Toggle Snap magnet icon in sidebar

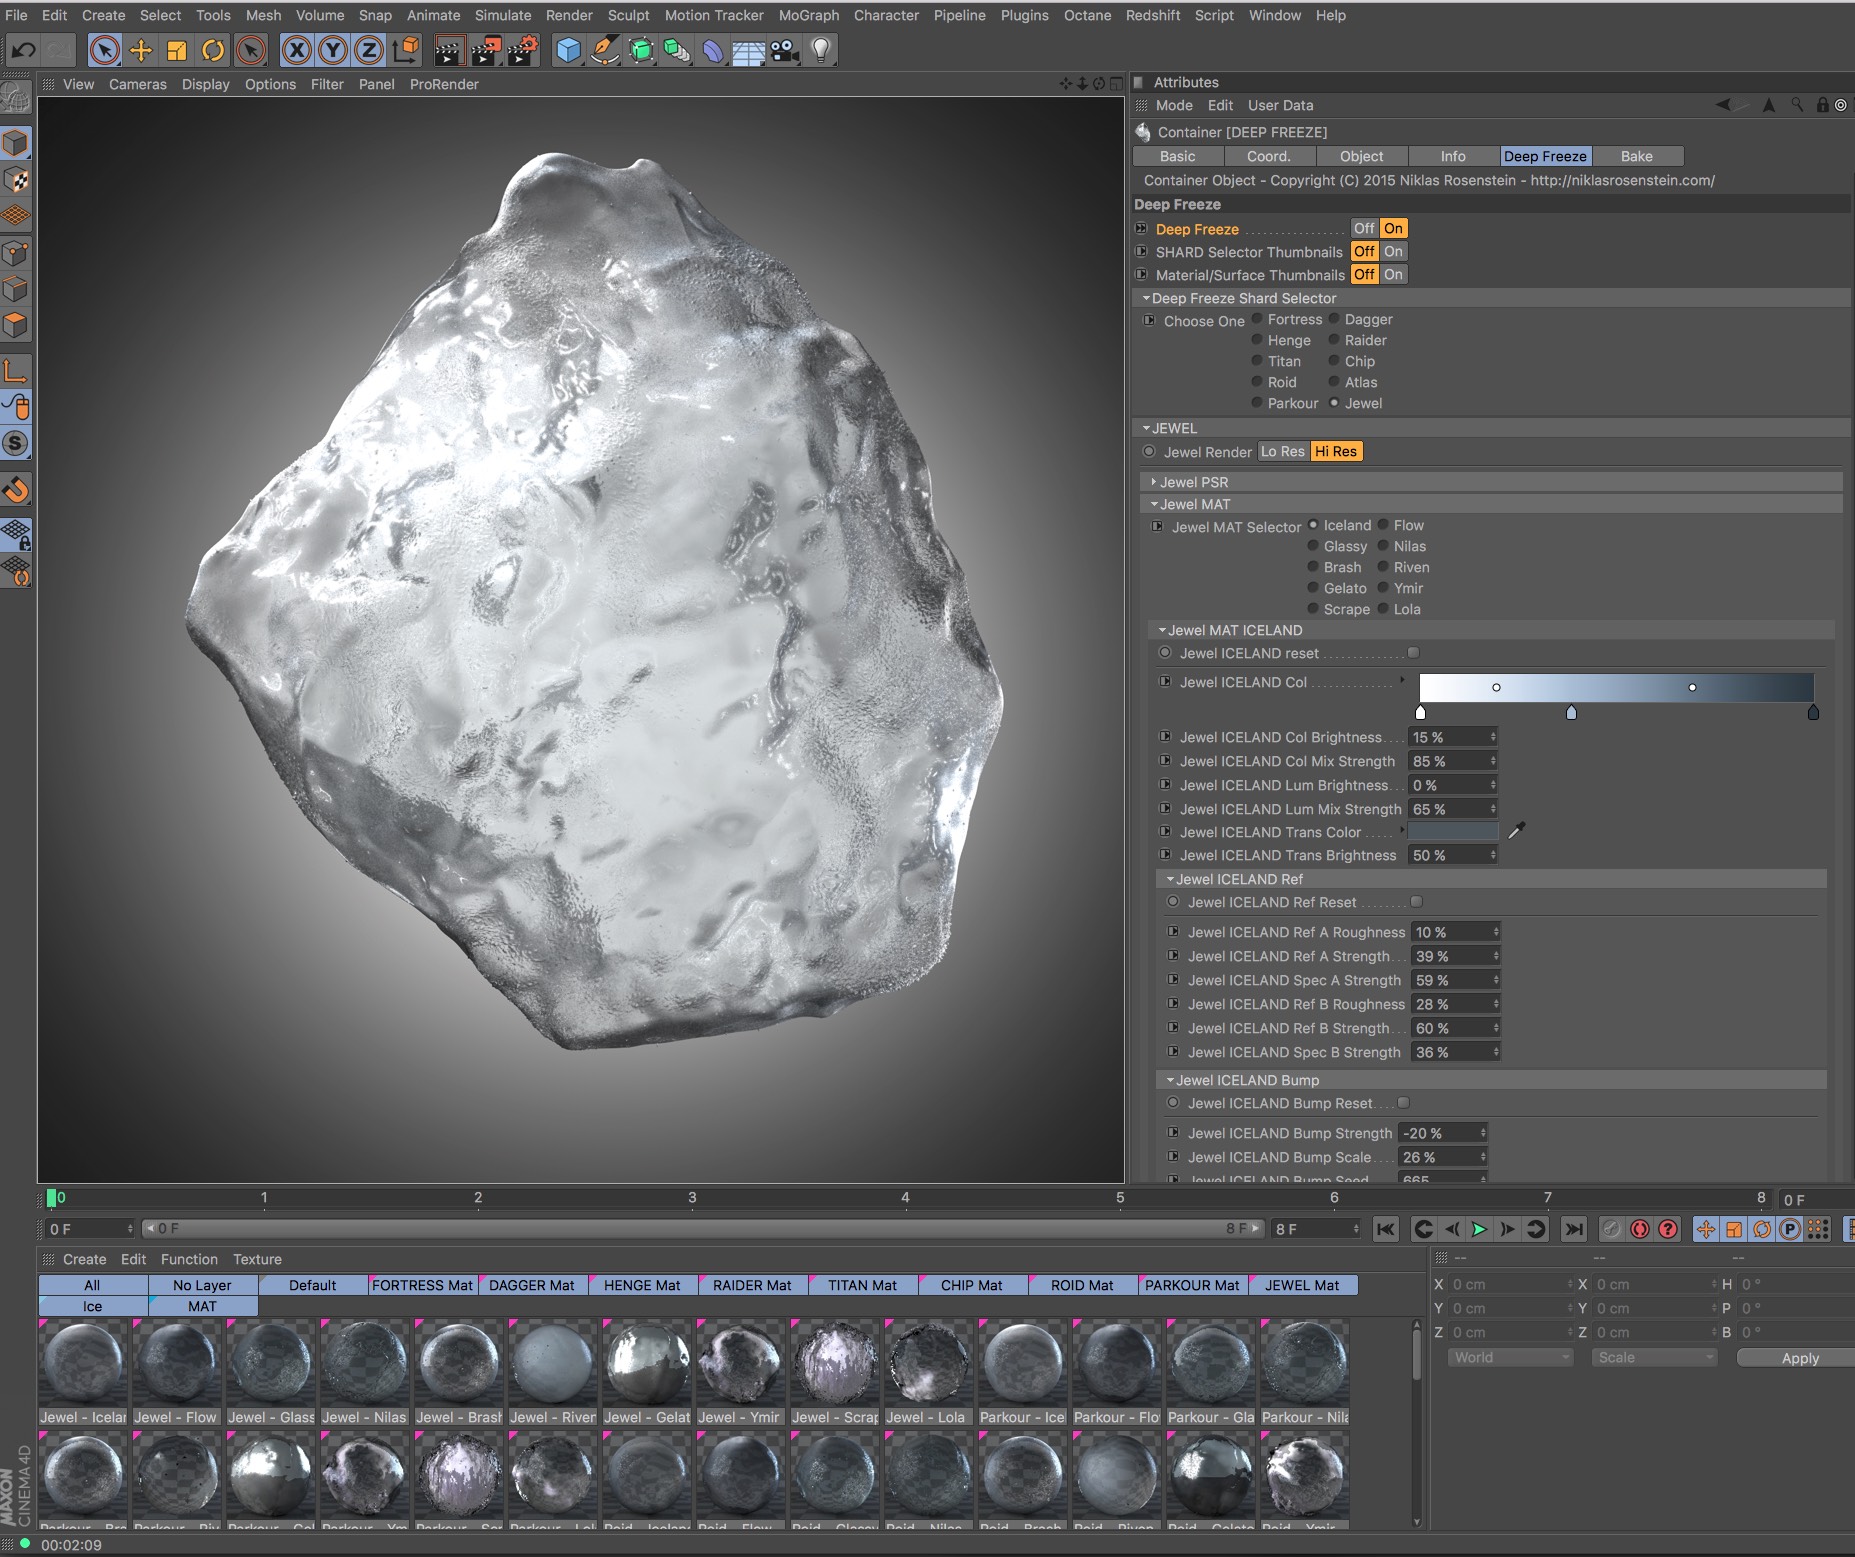(16, 489)
